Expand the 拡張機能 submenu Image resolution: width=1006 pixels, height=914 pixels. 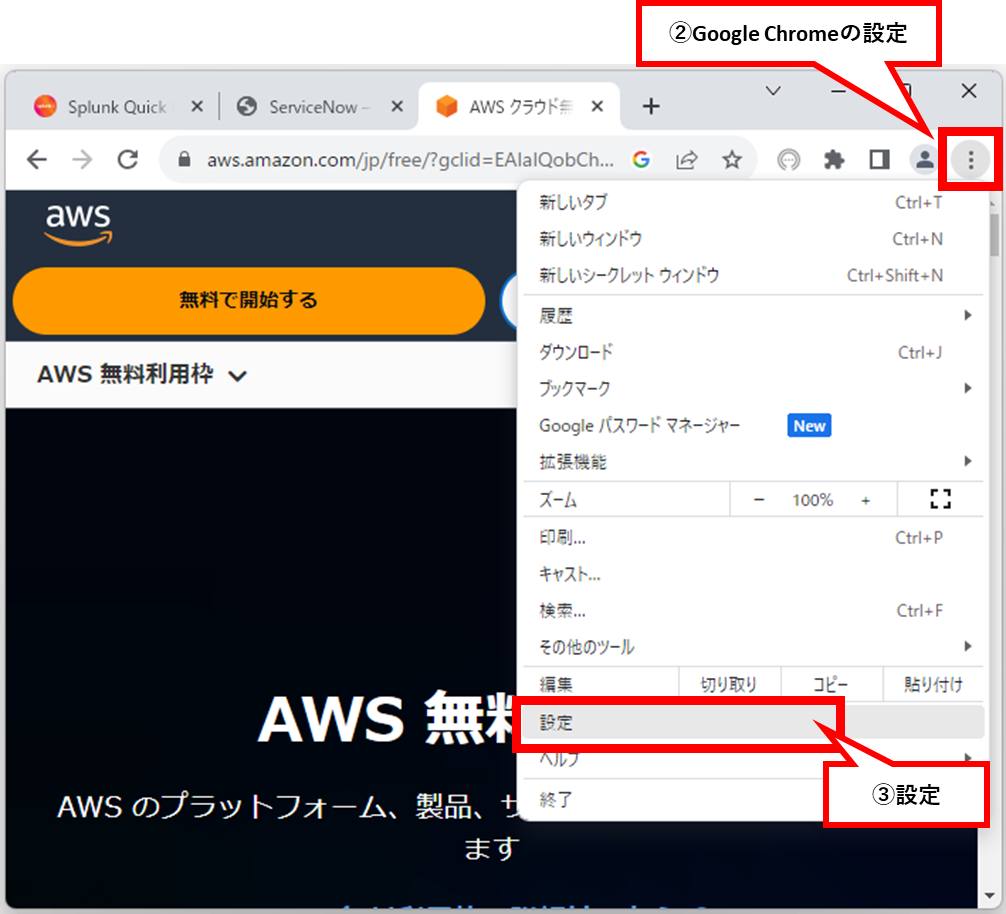[753, 461]
